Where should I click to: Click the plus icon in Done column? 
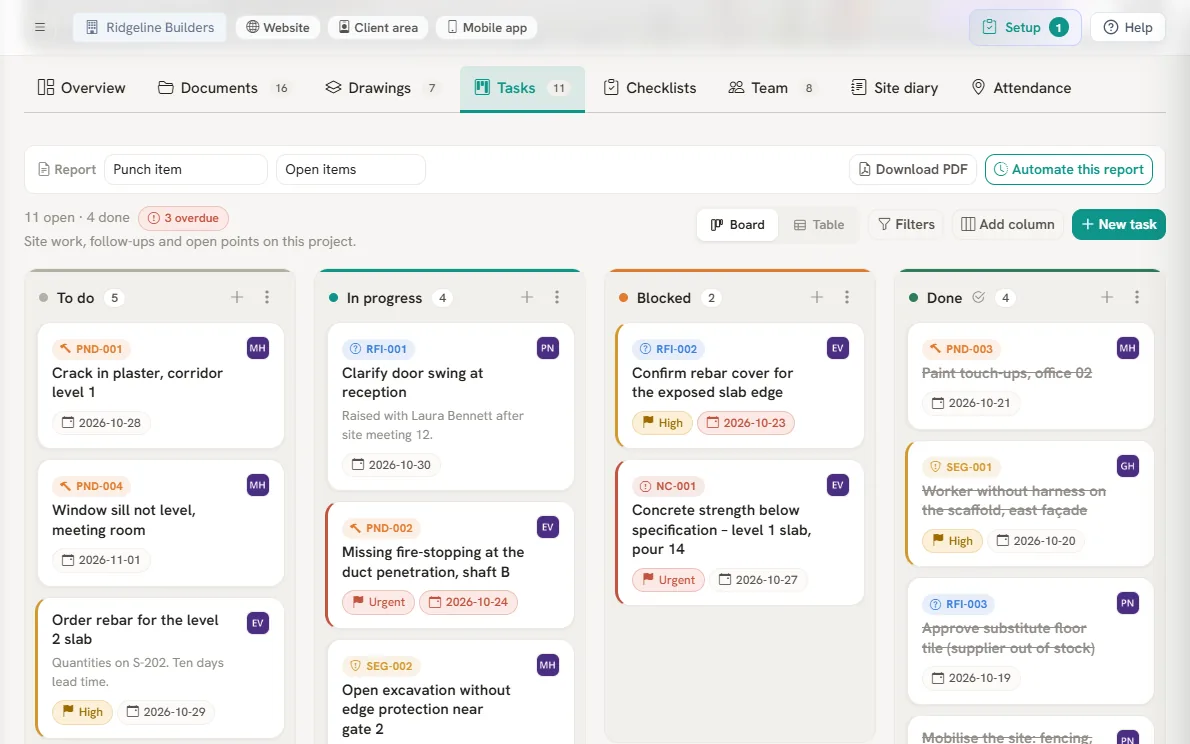coord(1107,297)
